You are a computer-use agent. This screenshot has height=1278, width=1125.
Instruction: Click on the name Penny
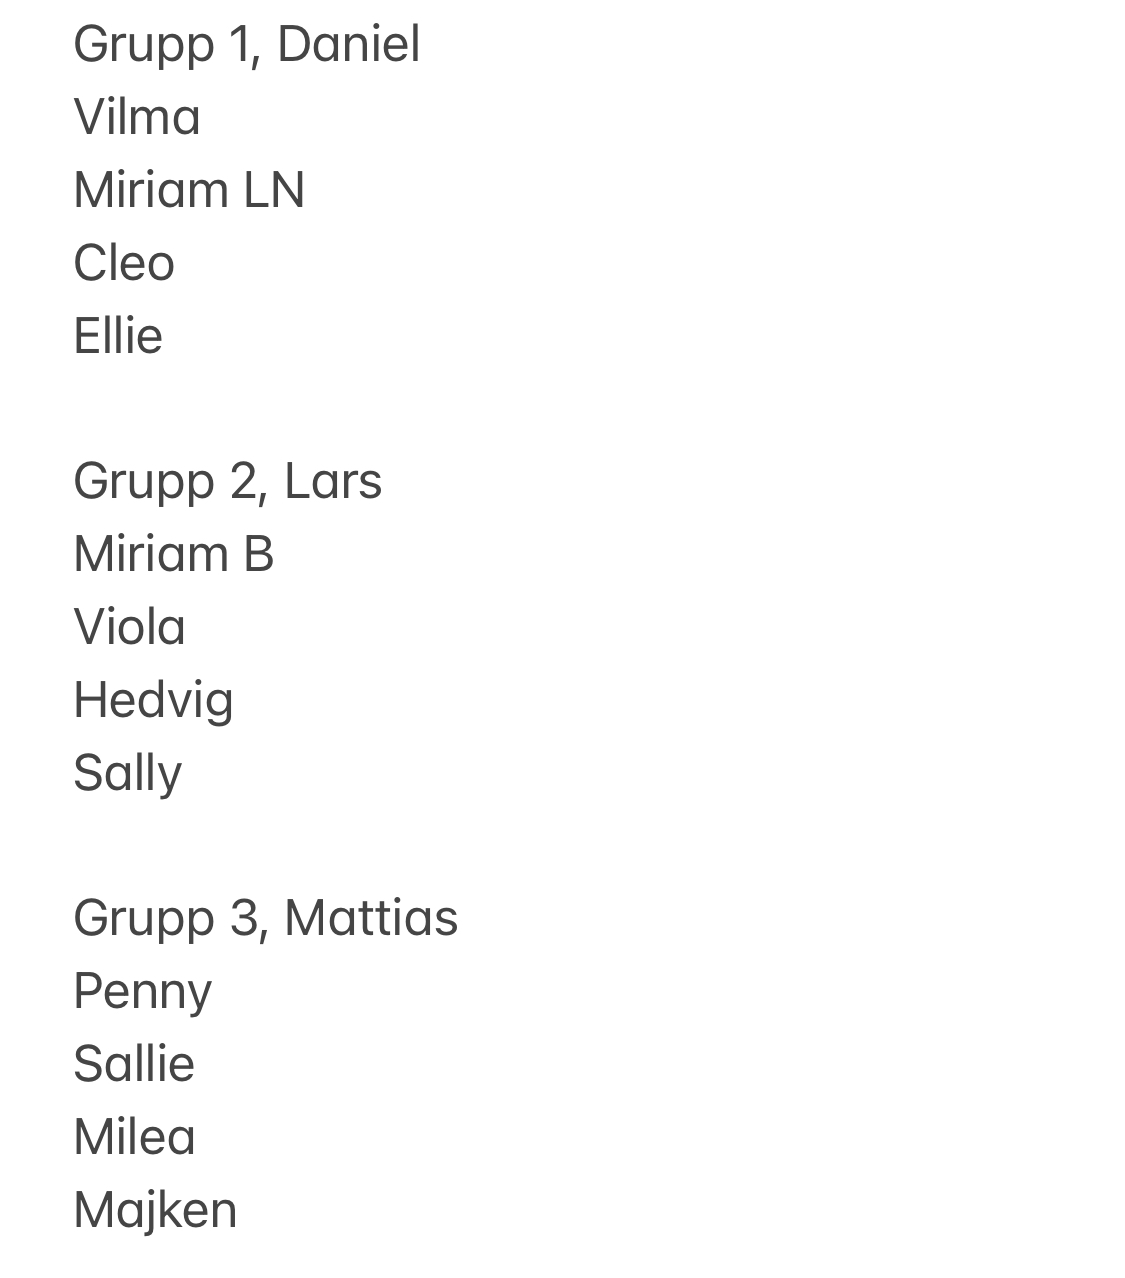click(x=143, y=992)
